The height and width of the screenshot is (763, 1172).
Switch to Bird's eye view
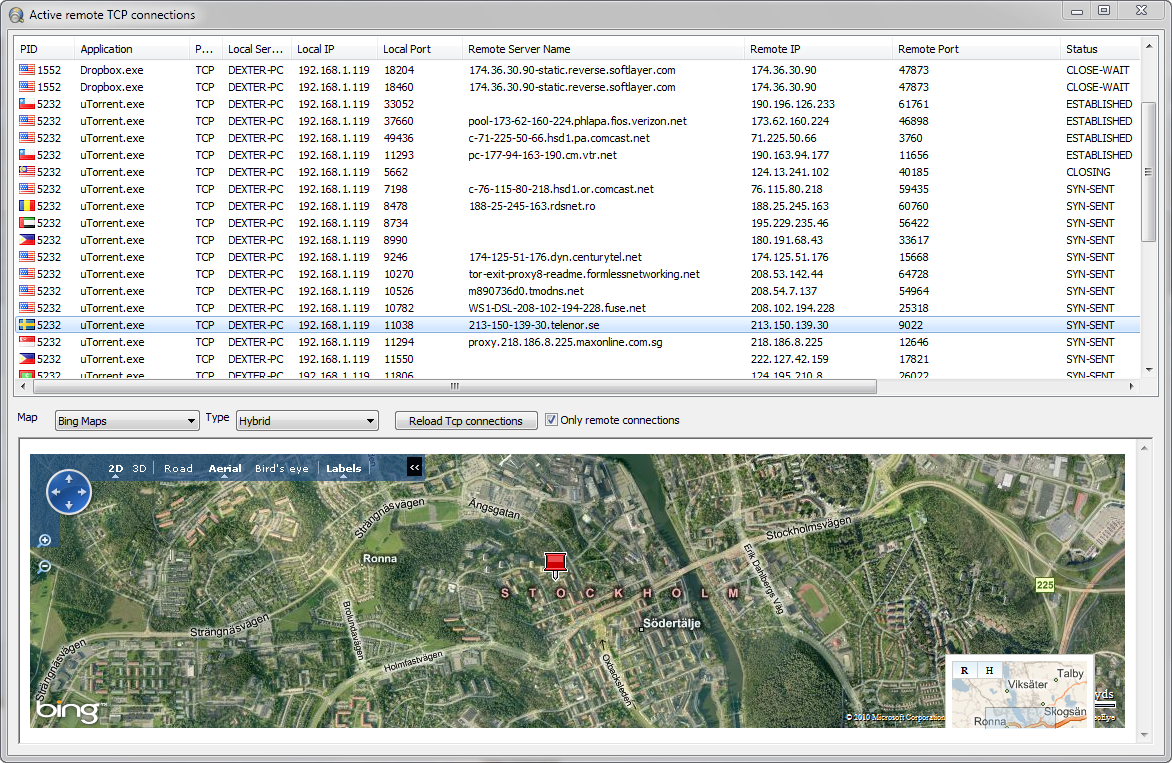(x=281, y=468)
